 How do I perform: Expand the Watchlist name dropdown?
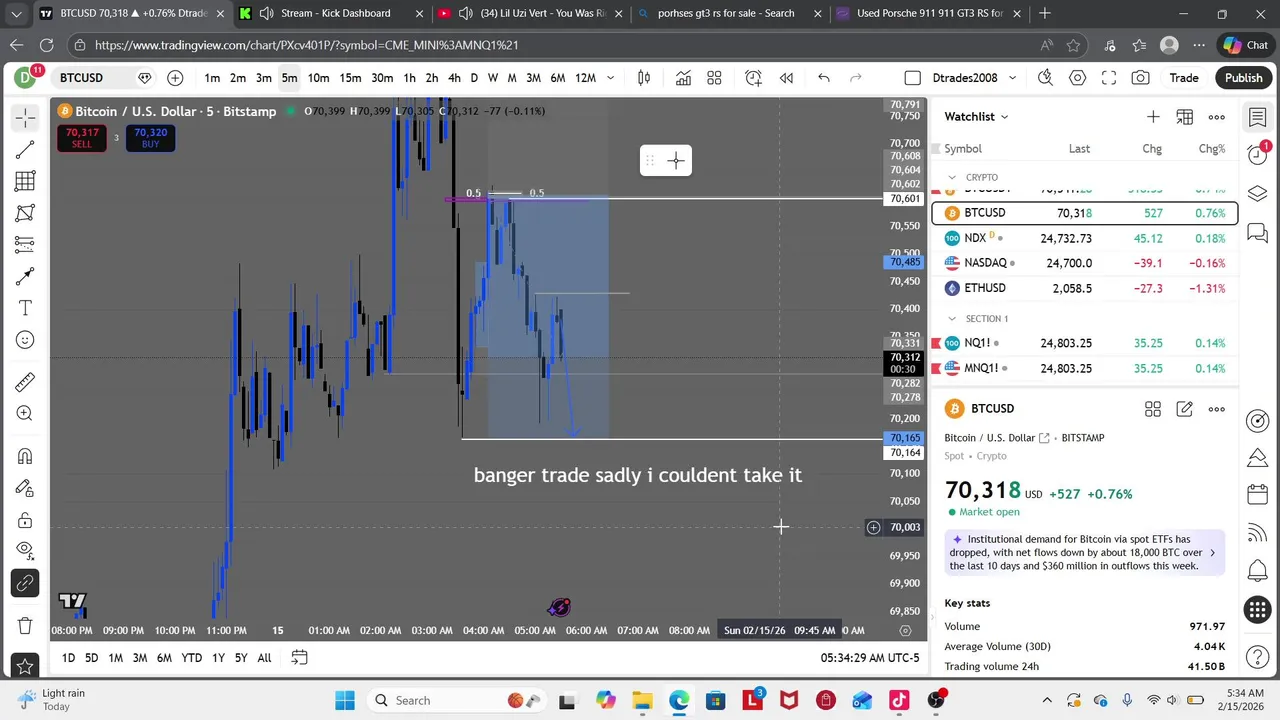(977, 117)
